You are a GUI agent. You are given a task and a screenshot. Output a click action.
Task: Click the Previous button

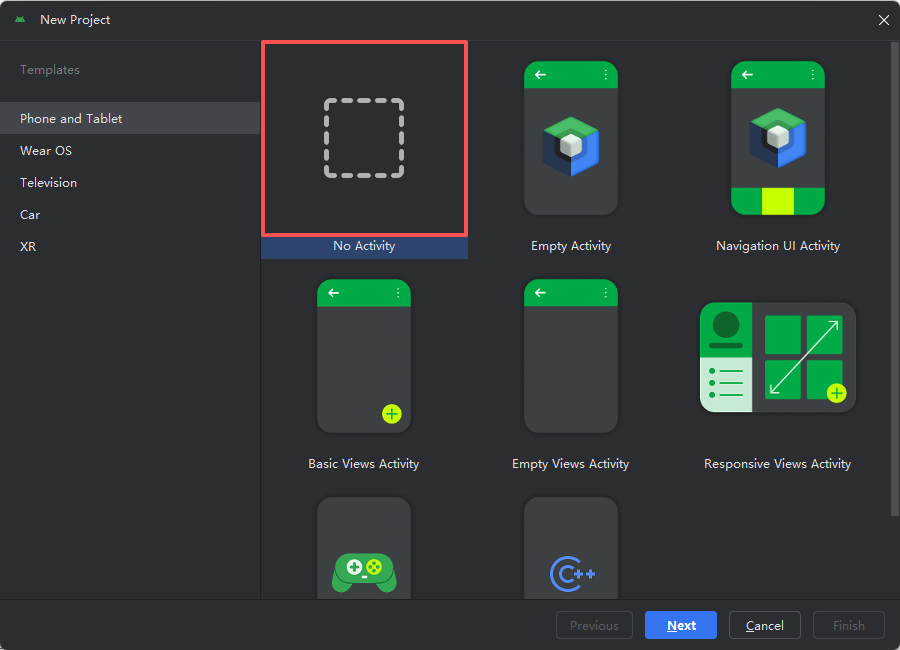click(594, 625)
